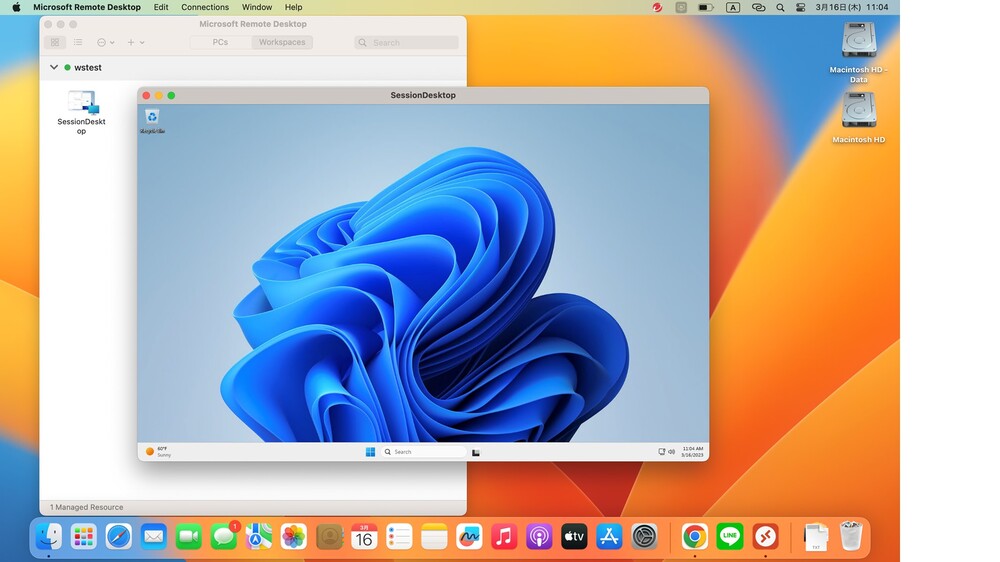This screenshot has height=562, width=1000.
Task: Click the remote volume speaker icon
Action: [x=671, y=452]
